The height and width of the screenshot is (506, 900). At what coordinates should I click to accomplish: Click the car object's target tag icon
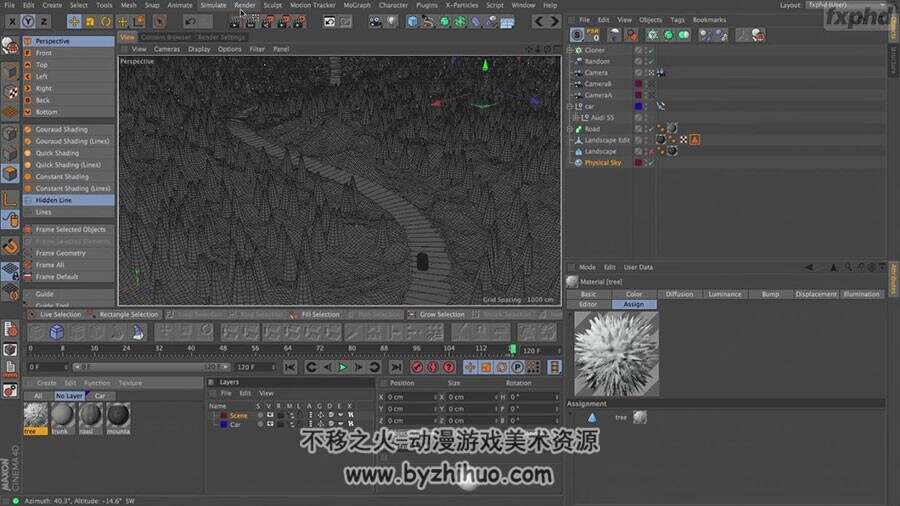click(x=661, y=106)
